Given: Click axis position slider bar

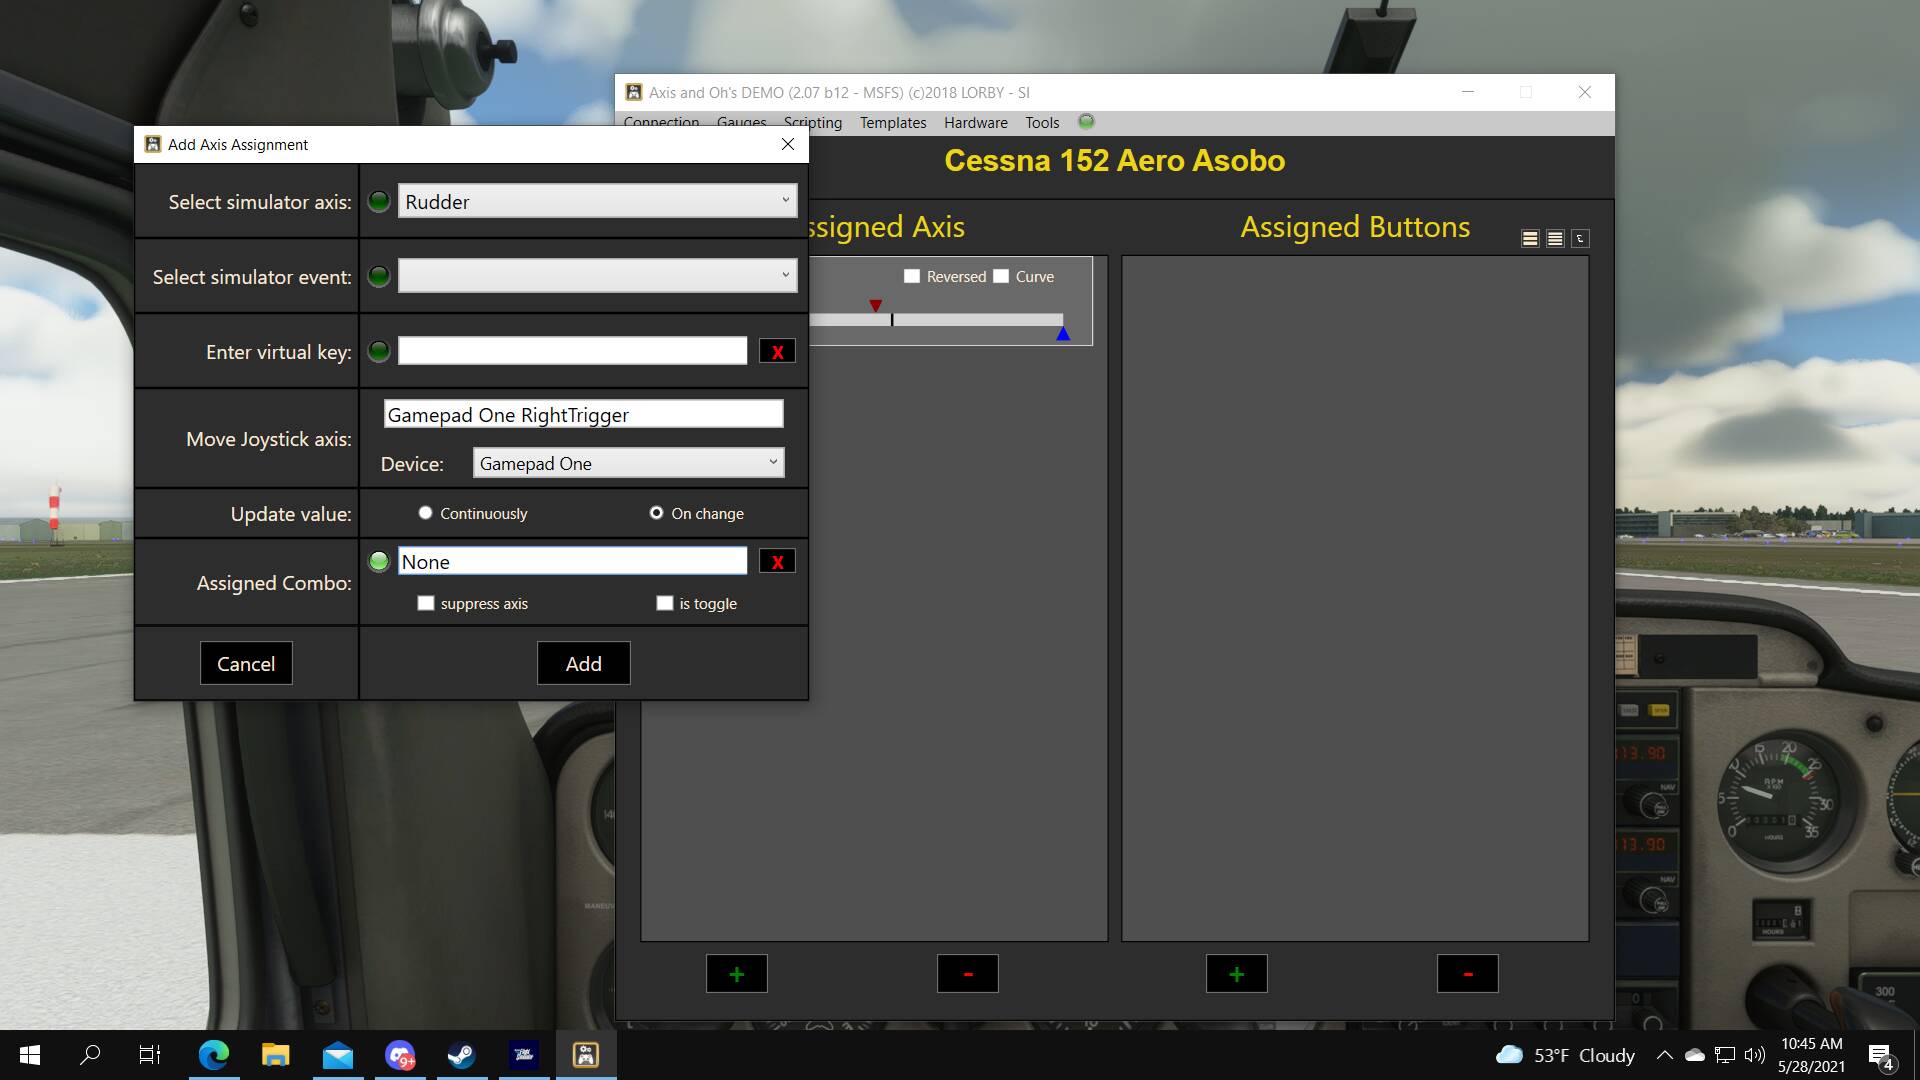Looking at the screenshot, I should 936,320.
